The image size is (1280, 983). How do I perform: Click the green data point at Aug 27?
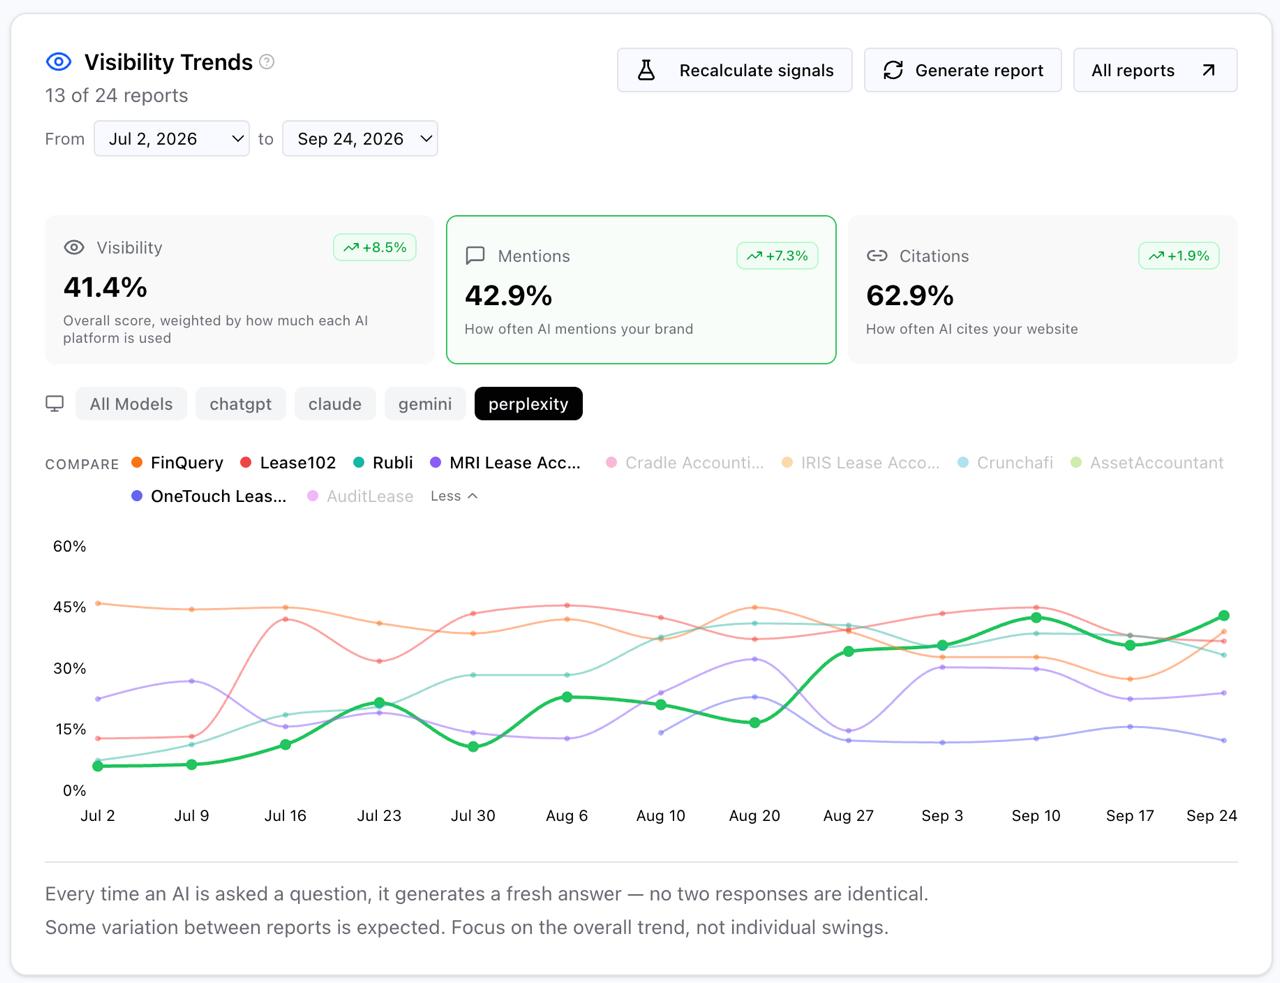849,651
